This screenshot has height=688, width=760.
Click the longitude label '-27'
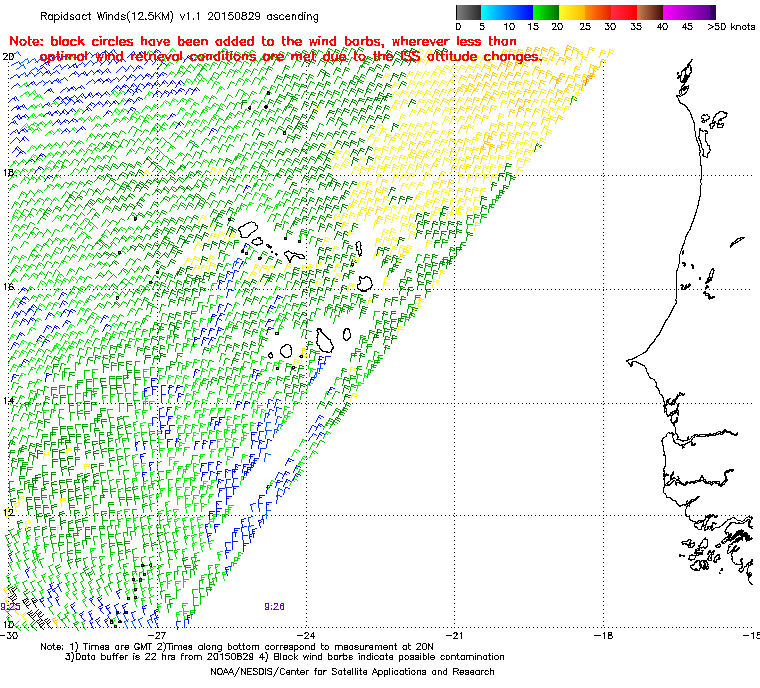157,635
